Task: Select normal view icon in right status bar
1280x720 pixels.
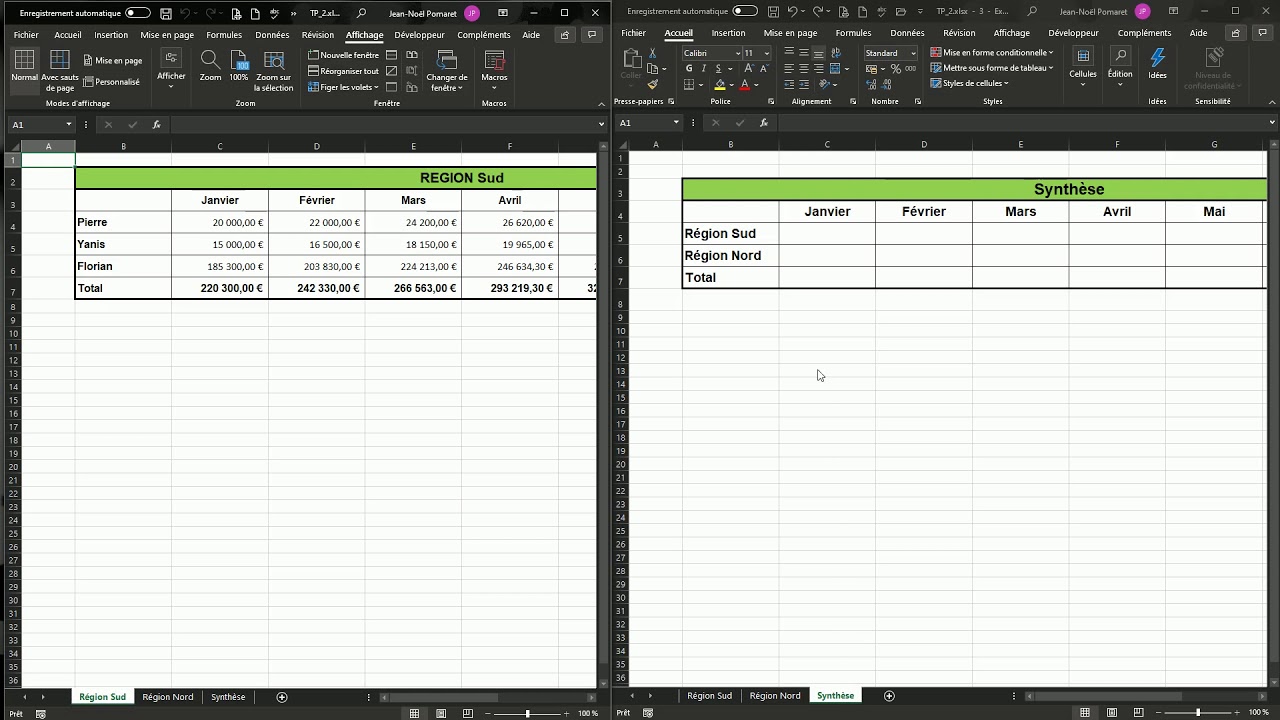Action: coord(1085,712)
